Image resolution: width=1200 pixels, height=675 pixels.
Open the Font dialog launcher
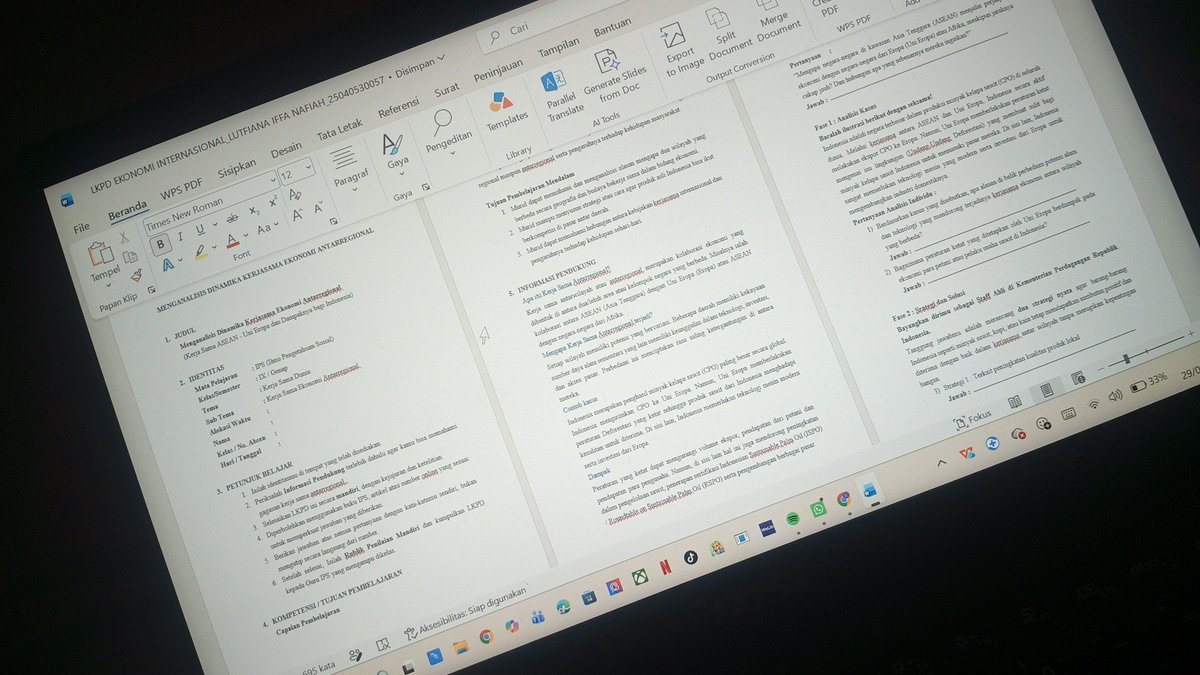pyautogui.click(x=333, y=221)
